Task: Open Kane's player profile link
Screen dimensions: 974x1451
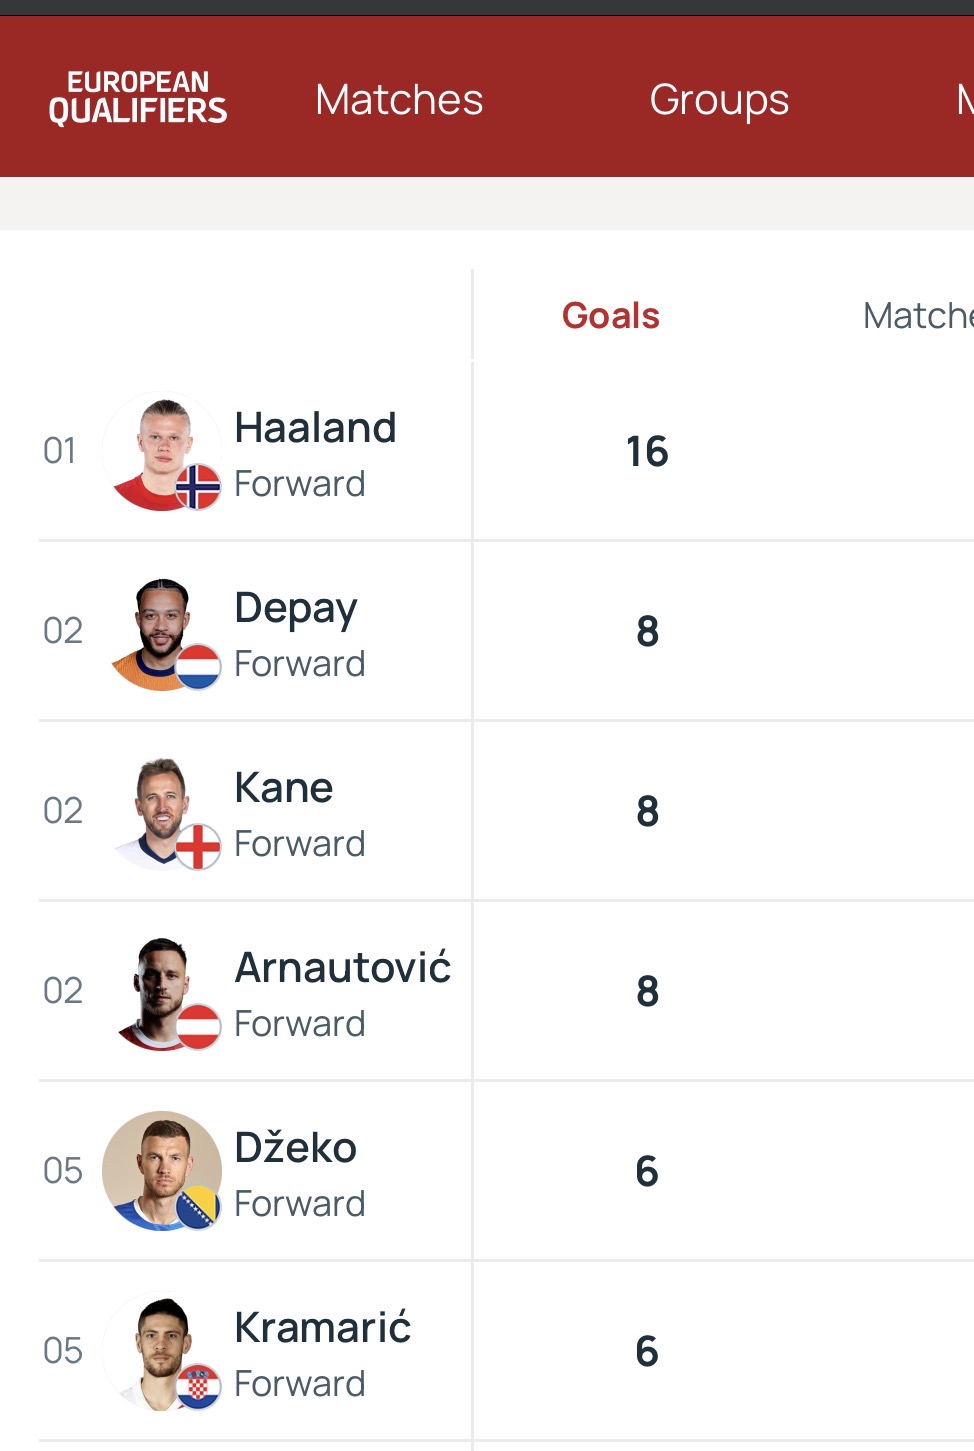Action: (x=284, y=788)
